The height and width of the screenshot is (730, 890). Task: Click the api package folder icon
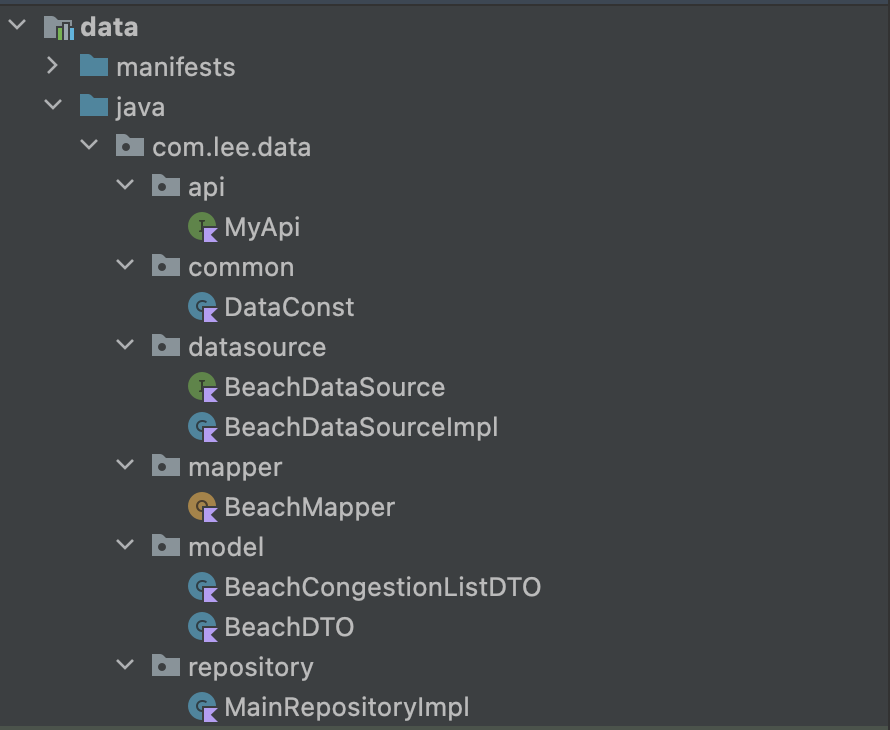pyautogui.click(x=166, y=186)
